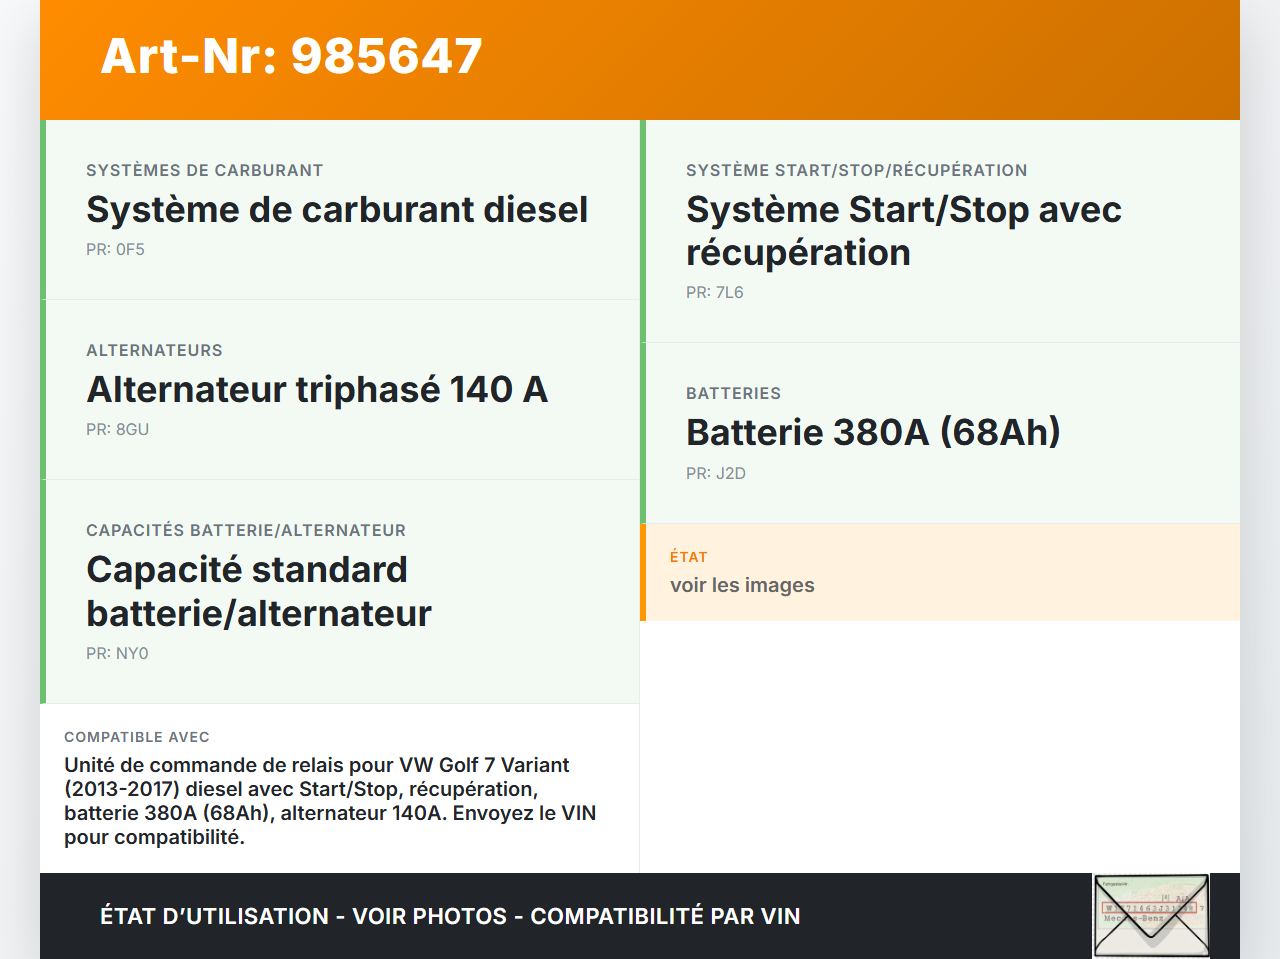
Task: Click the PR: 8GU code
Action: point(117,430)
